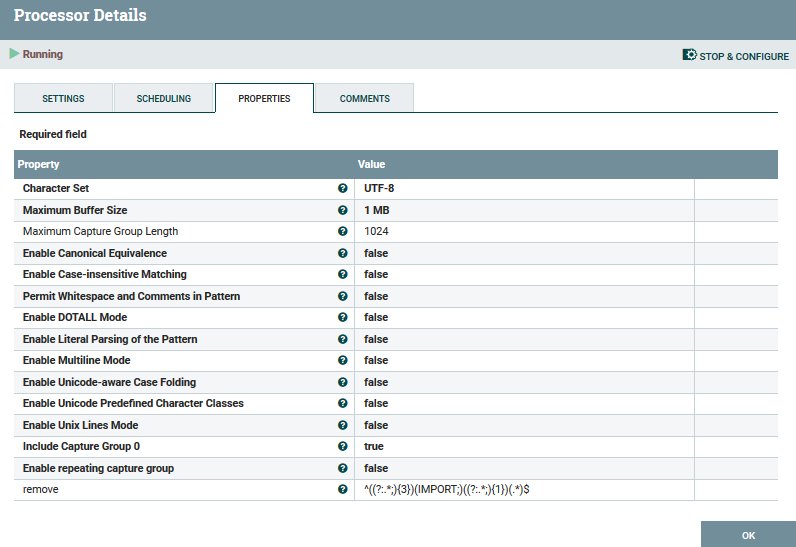Click help icon next to Character Set
The image size is (796, 547).
click(x=343, y=188)
